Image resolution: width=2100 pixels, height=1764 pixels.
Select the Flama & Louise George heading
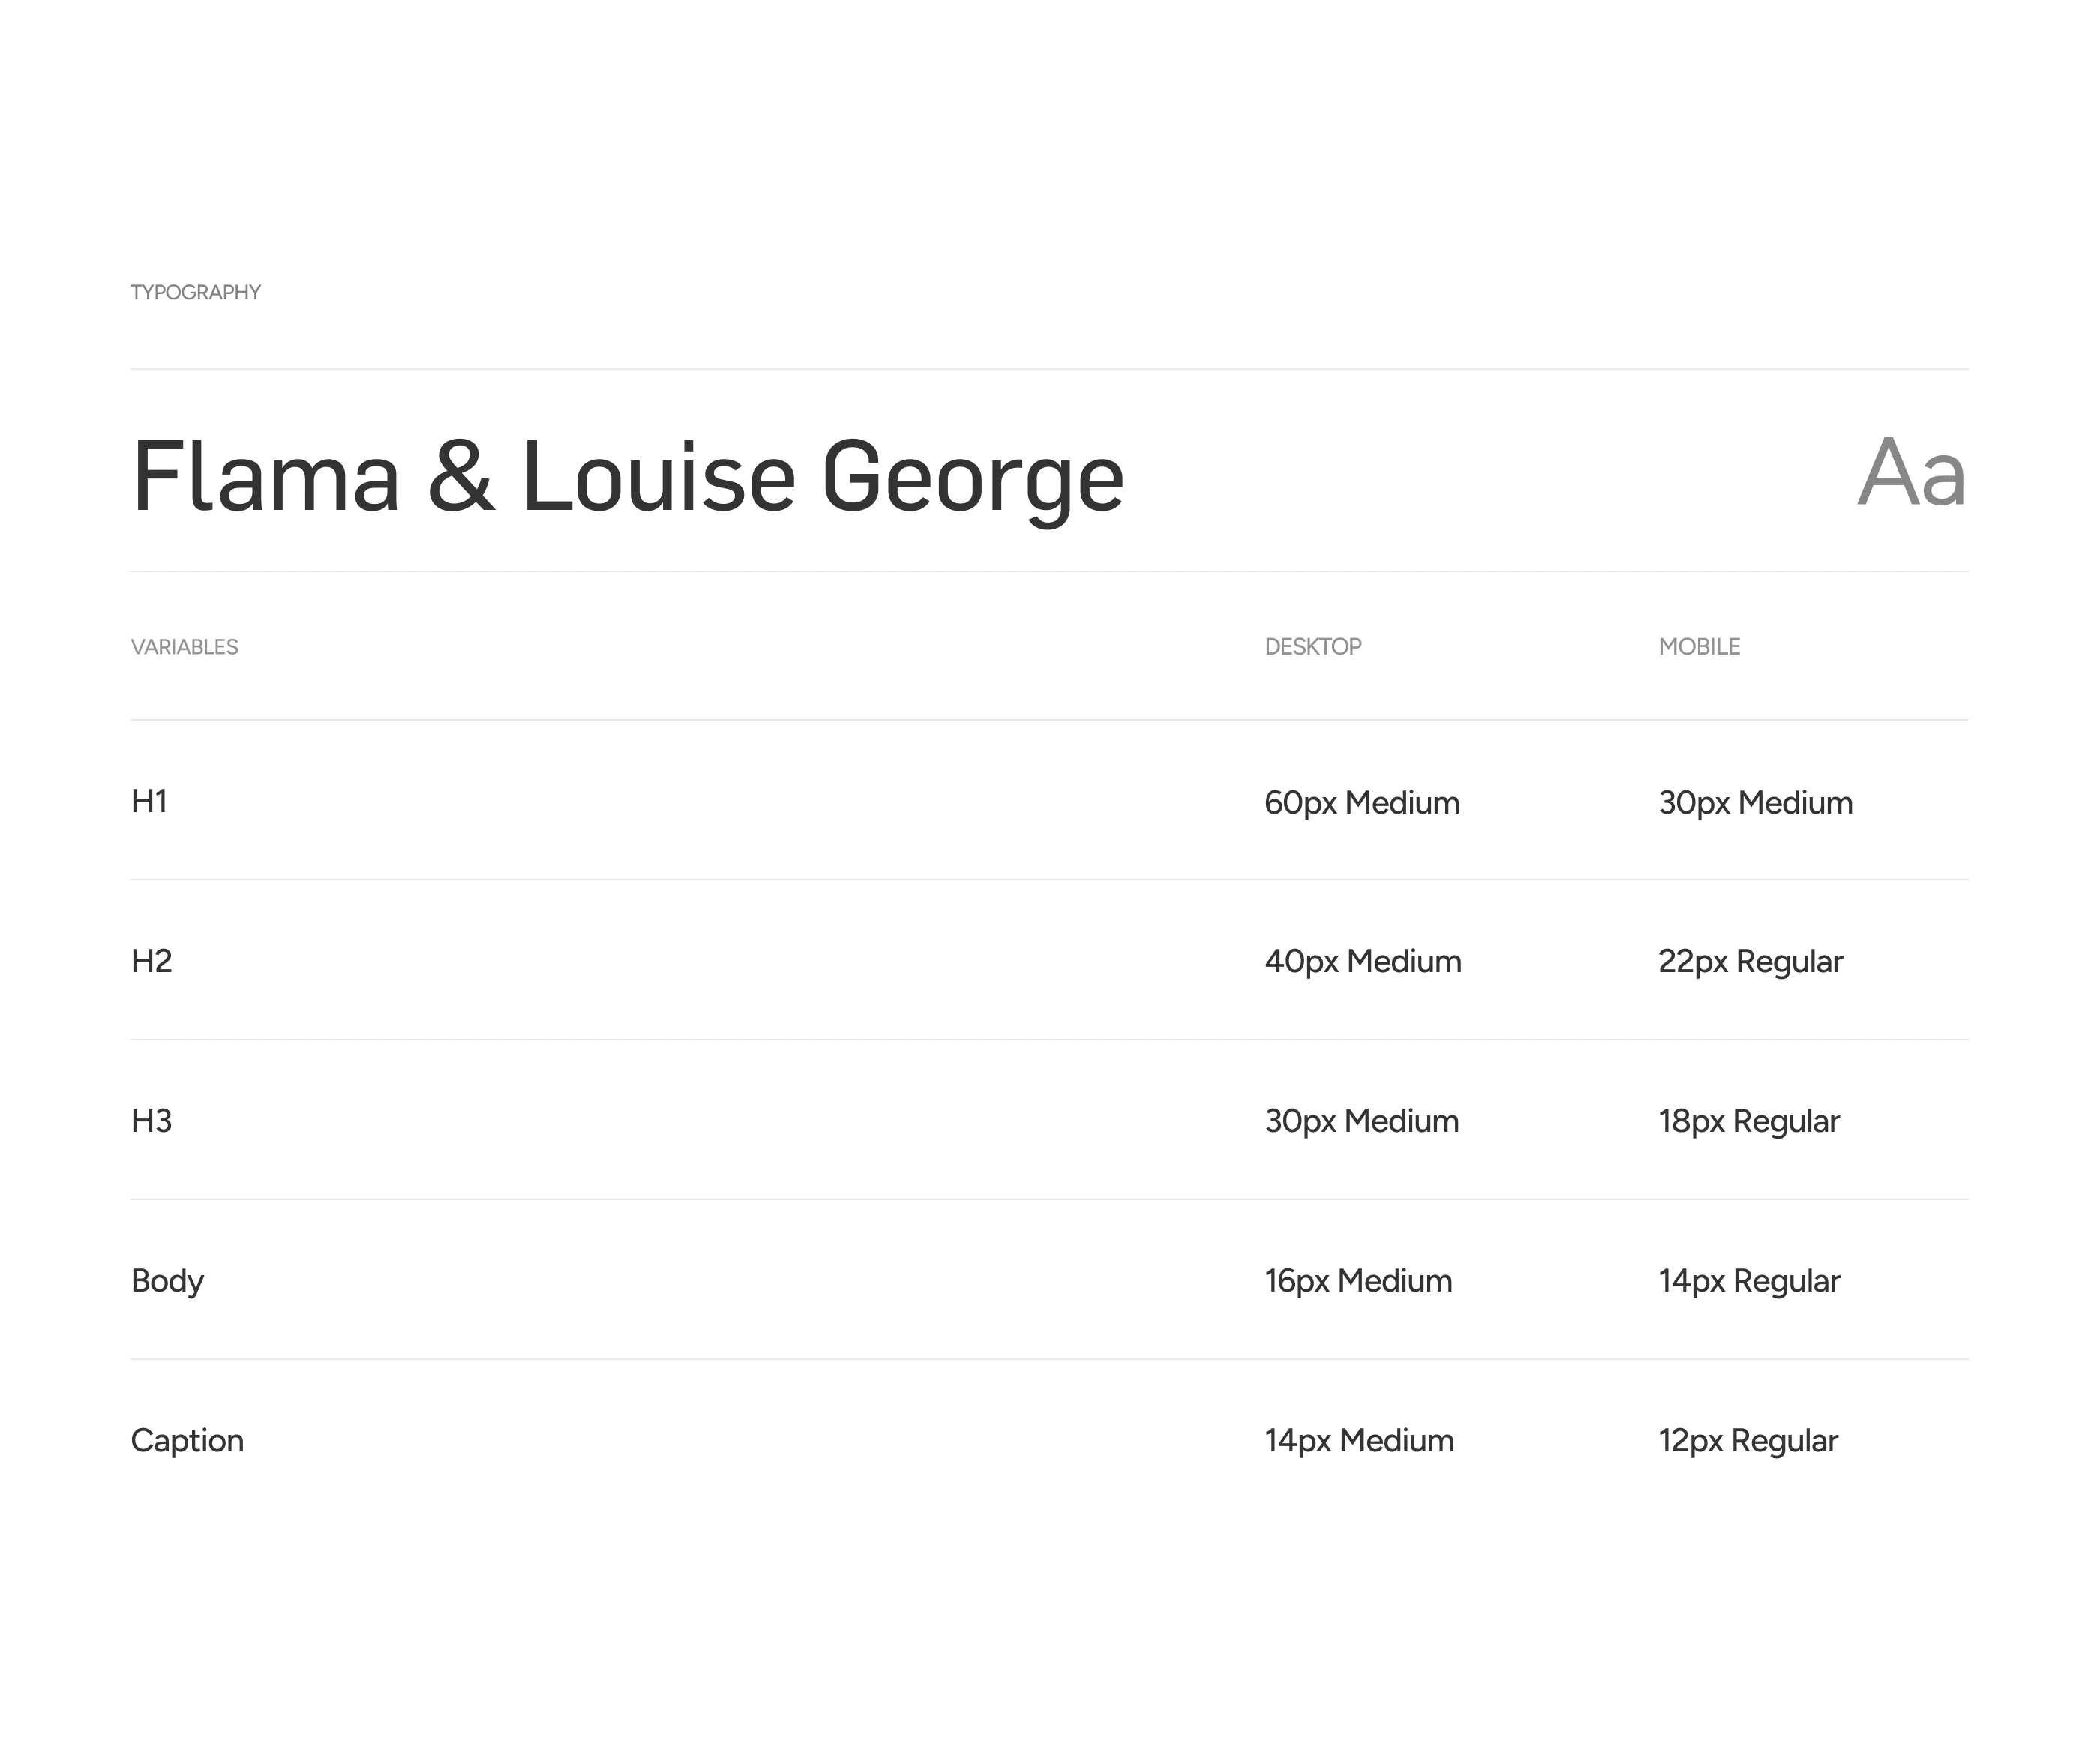[x=627, y=477]
